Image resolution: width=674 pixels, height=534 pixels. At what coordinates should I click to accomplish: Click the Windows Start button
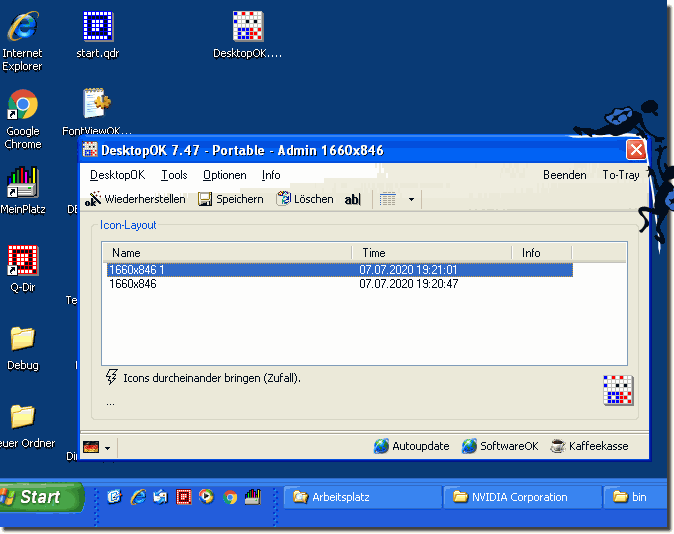[41, 497]
